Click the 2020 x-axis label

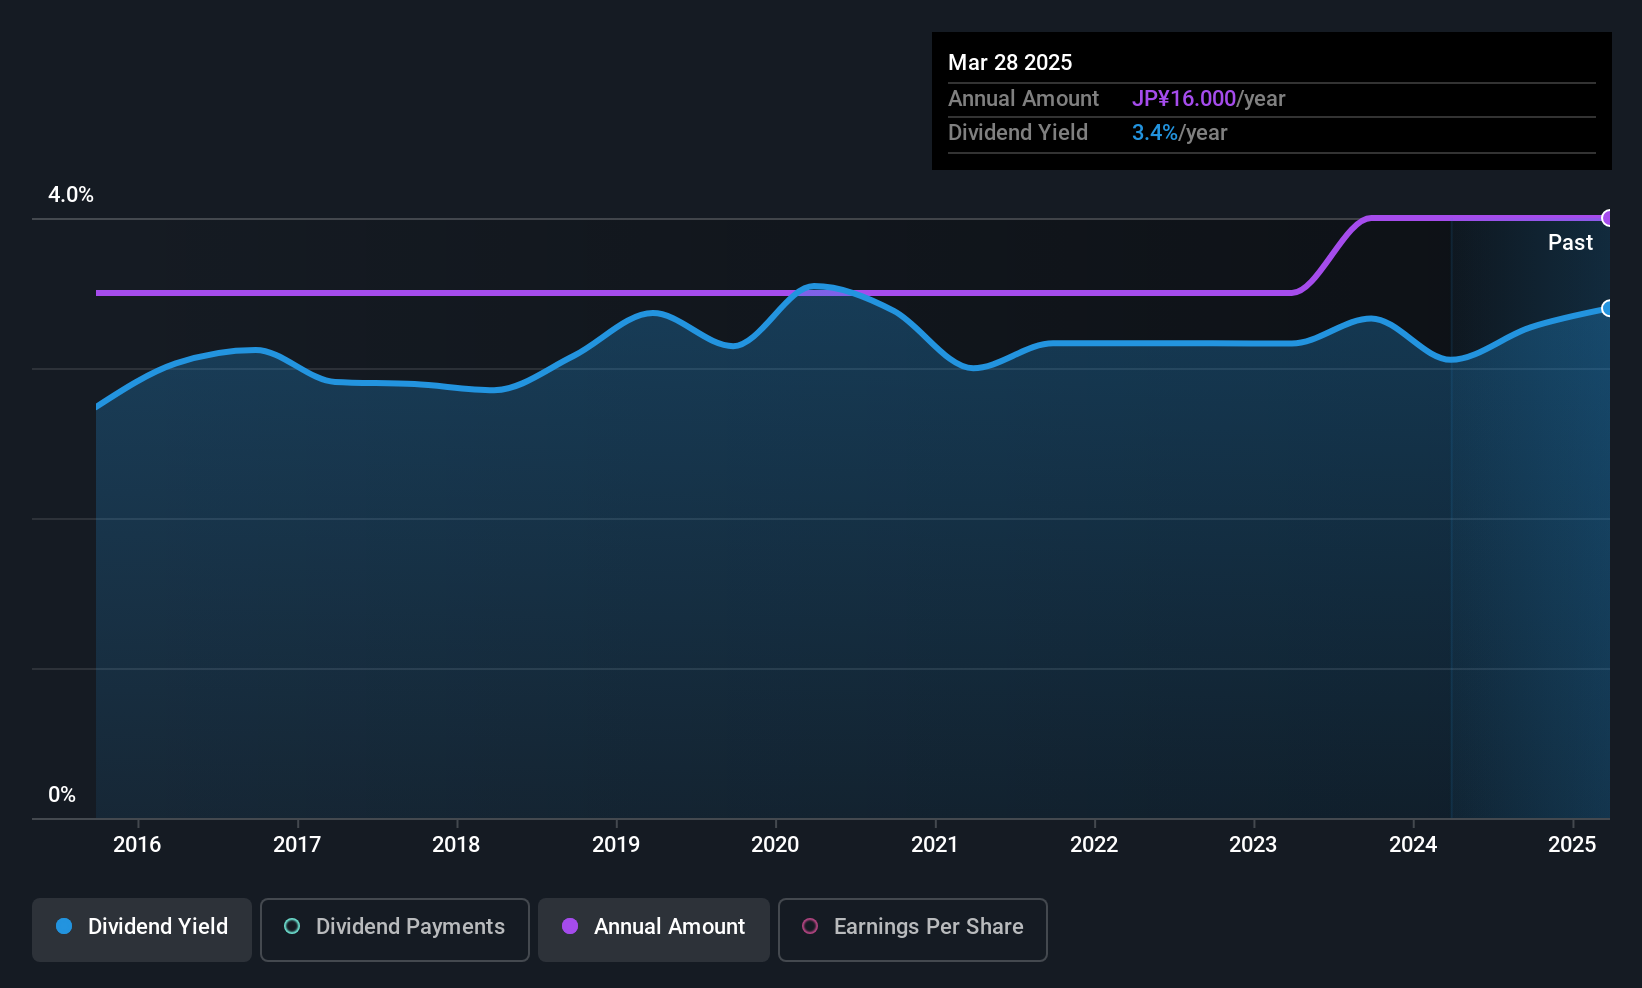775,844
